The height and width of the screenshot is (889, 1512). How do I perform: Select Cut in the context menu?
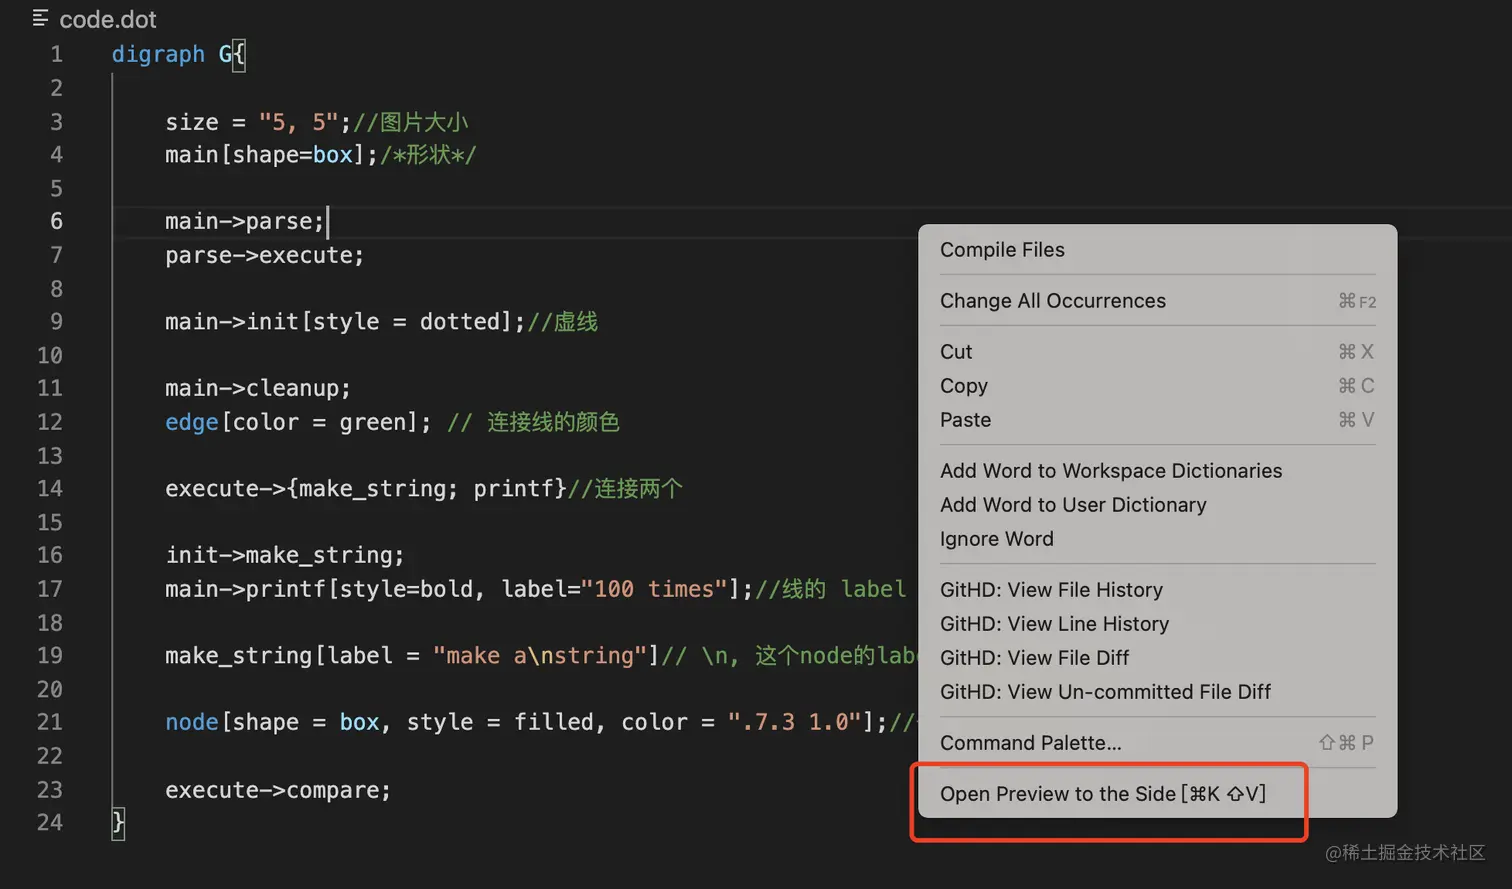(x=956, y=352)
